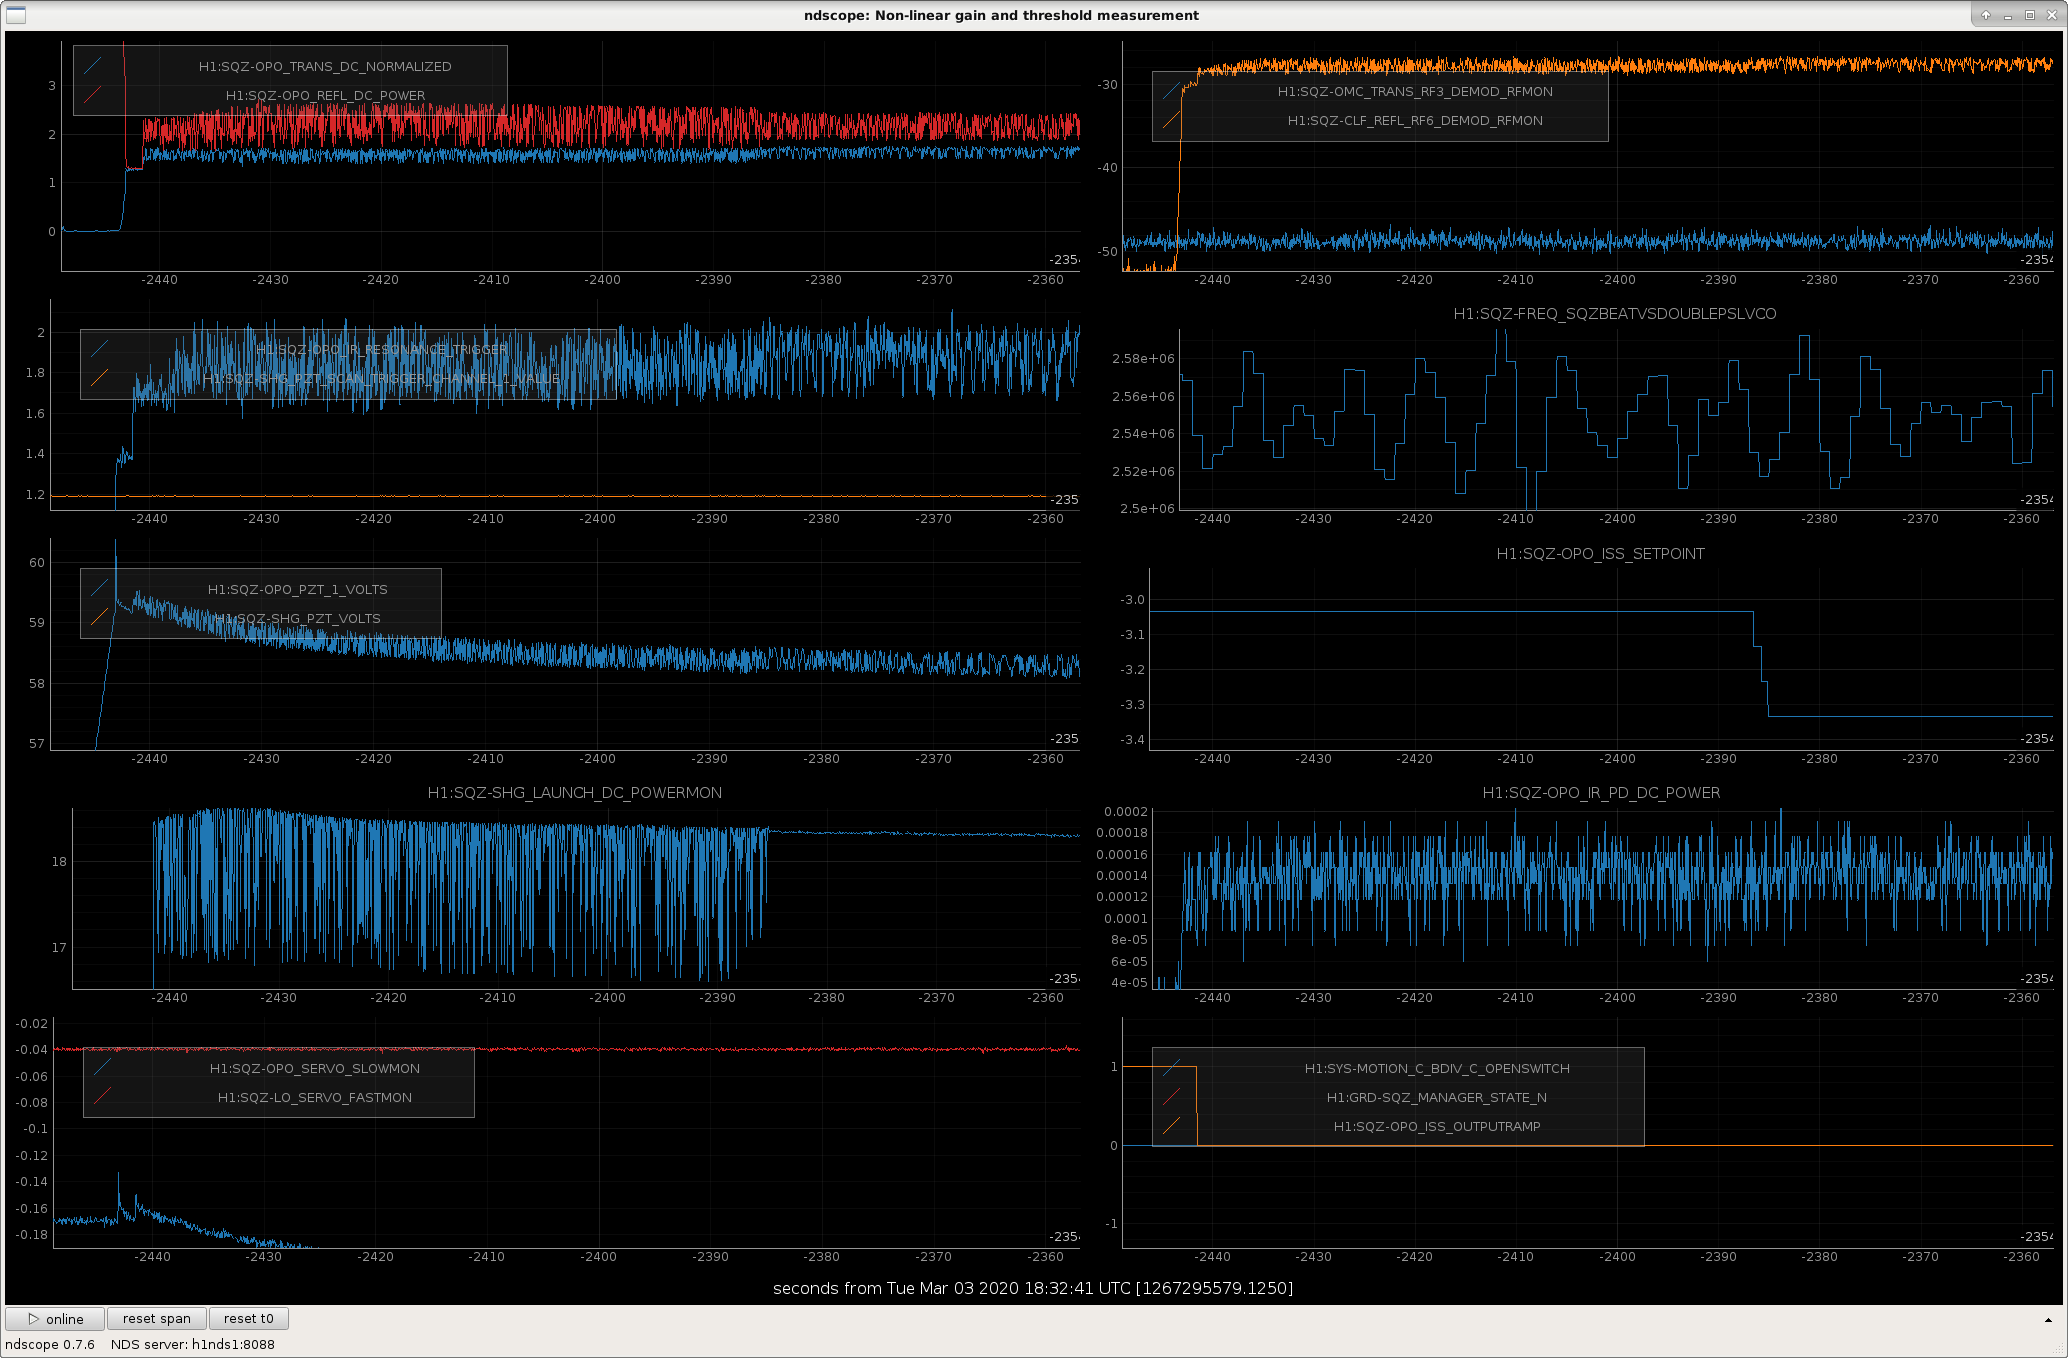Viewport: 2068px width, 1358px height.
Task: Click blue swatch for H1:SQZ-OPO_PZT_1_VOLTS legend
Action: tap(100, 589)
